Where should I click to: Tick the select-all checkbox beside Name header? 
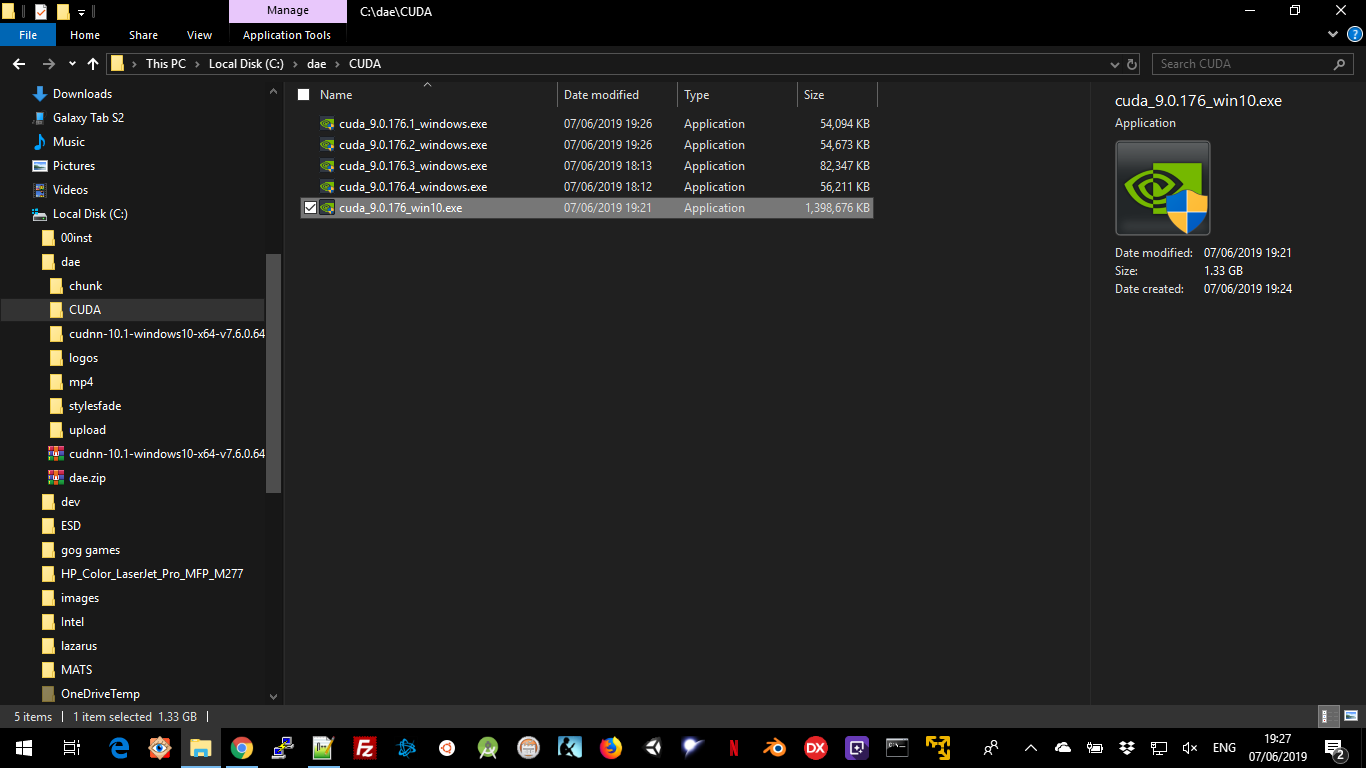pyautogui.click(x=304, y=95)
